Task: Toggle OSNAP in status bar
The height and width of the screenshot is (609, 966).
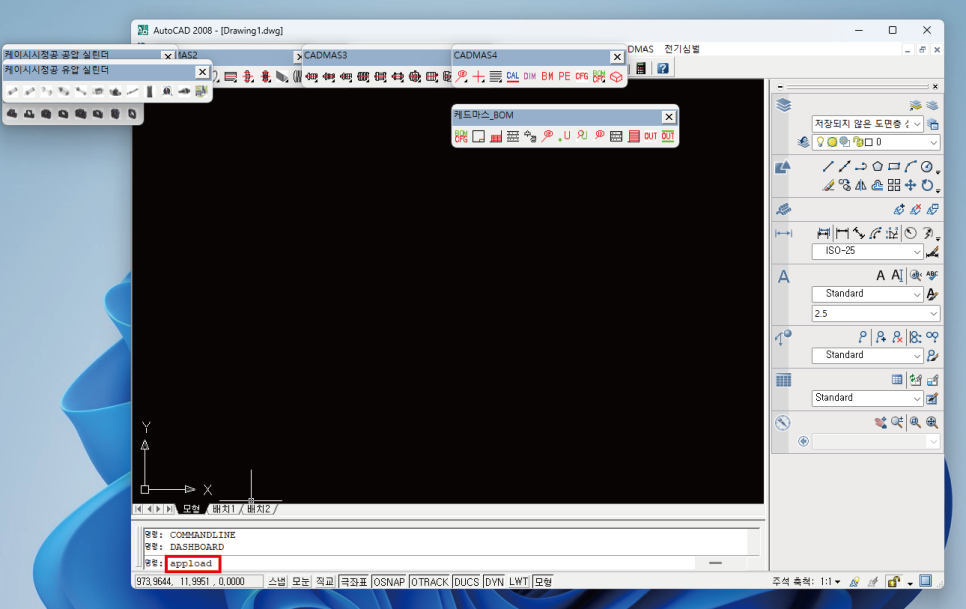Action: (x=389, y=581)
